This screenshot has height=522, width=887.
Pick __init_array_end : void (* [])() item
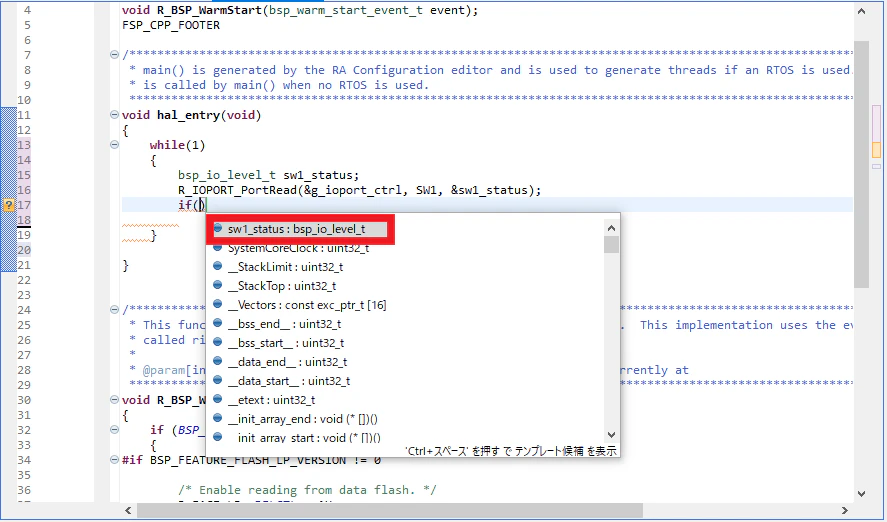tap(303, 419)
